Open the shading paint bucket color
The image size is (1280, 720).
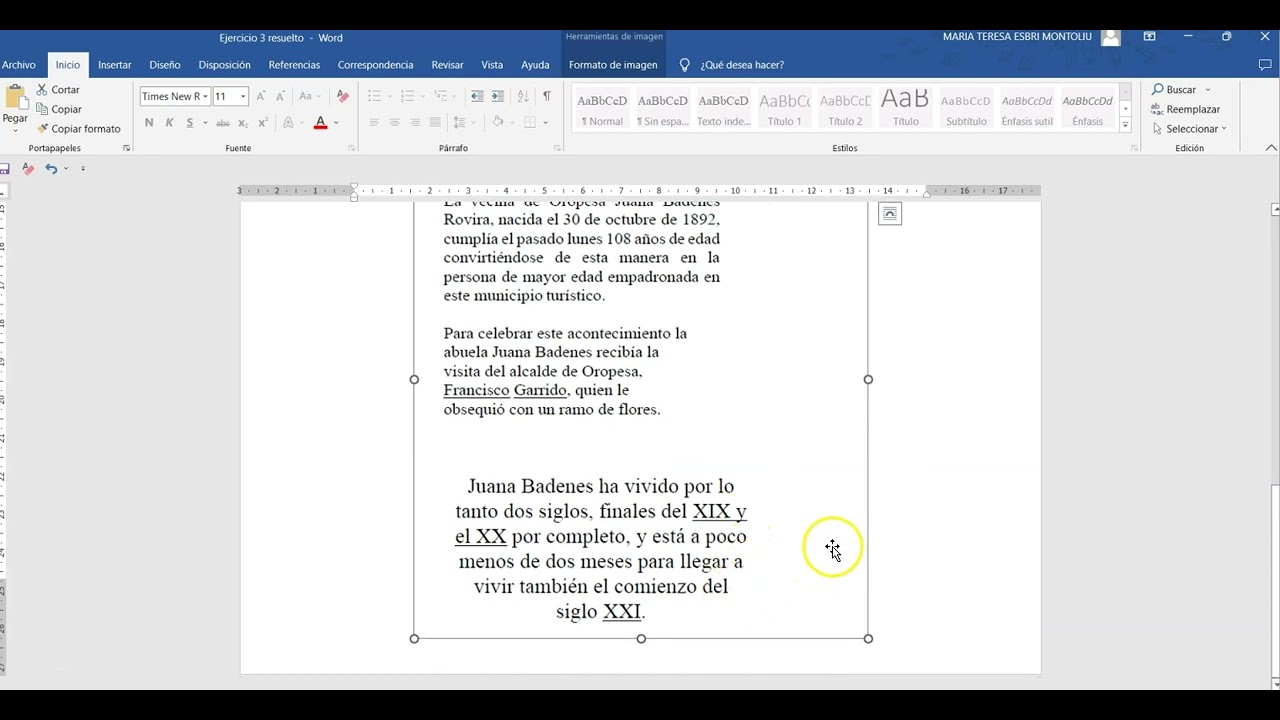(x=498, y=123)
